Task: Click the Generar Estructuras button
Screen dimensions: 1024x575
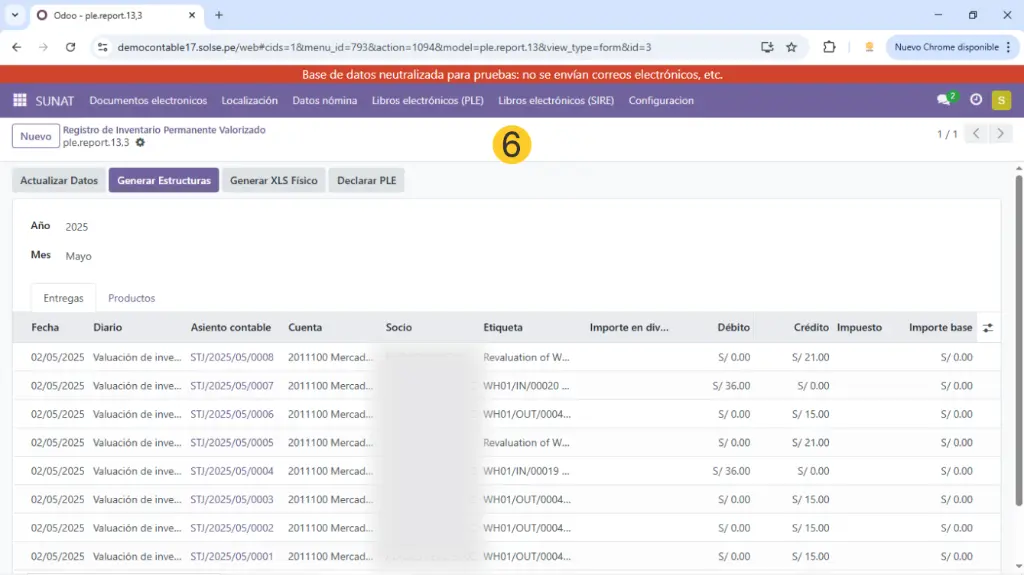Action: (x=164, y=181)
